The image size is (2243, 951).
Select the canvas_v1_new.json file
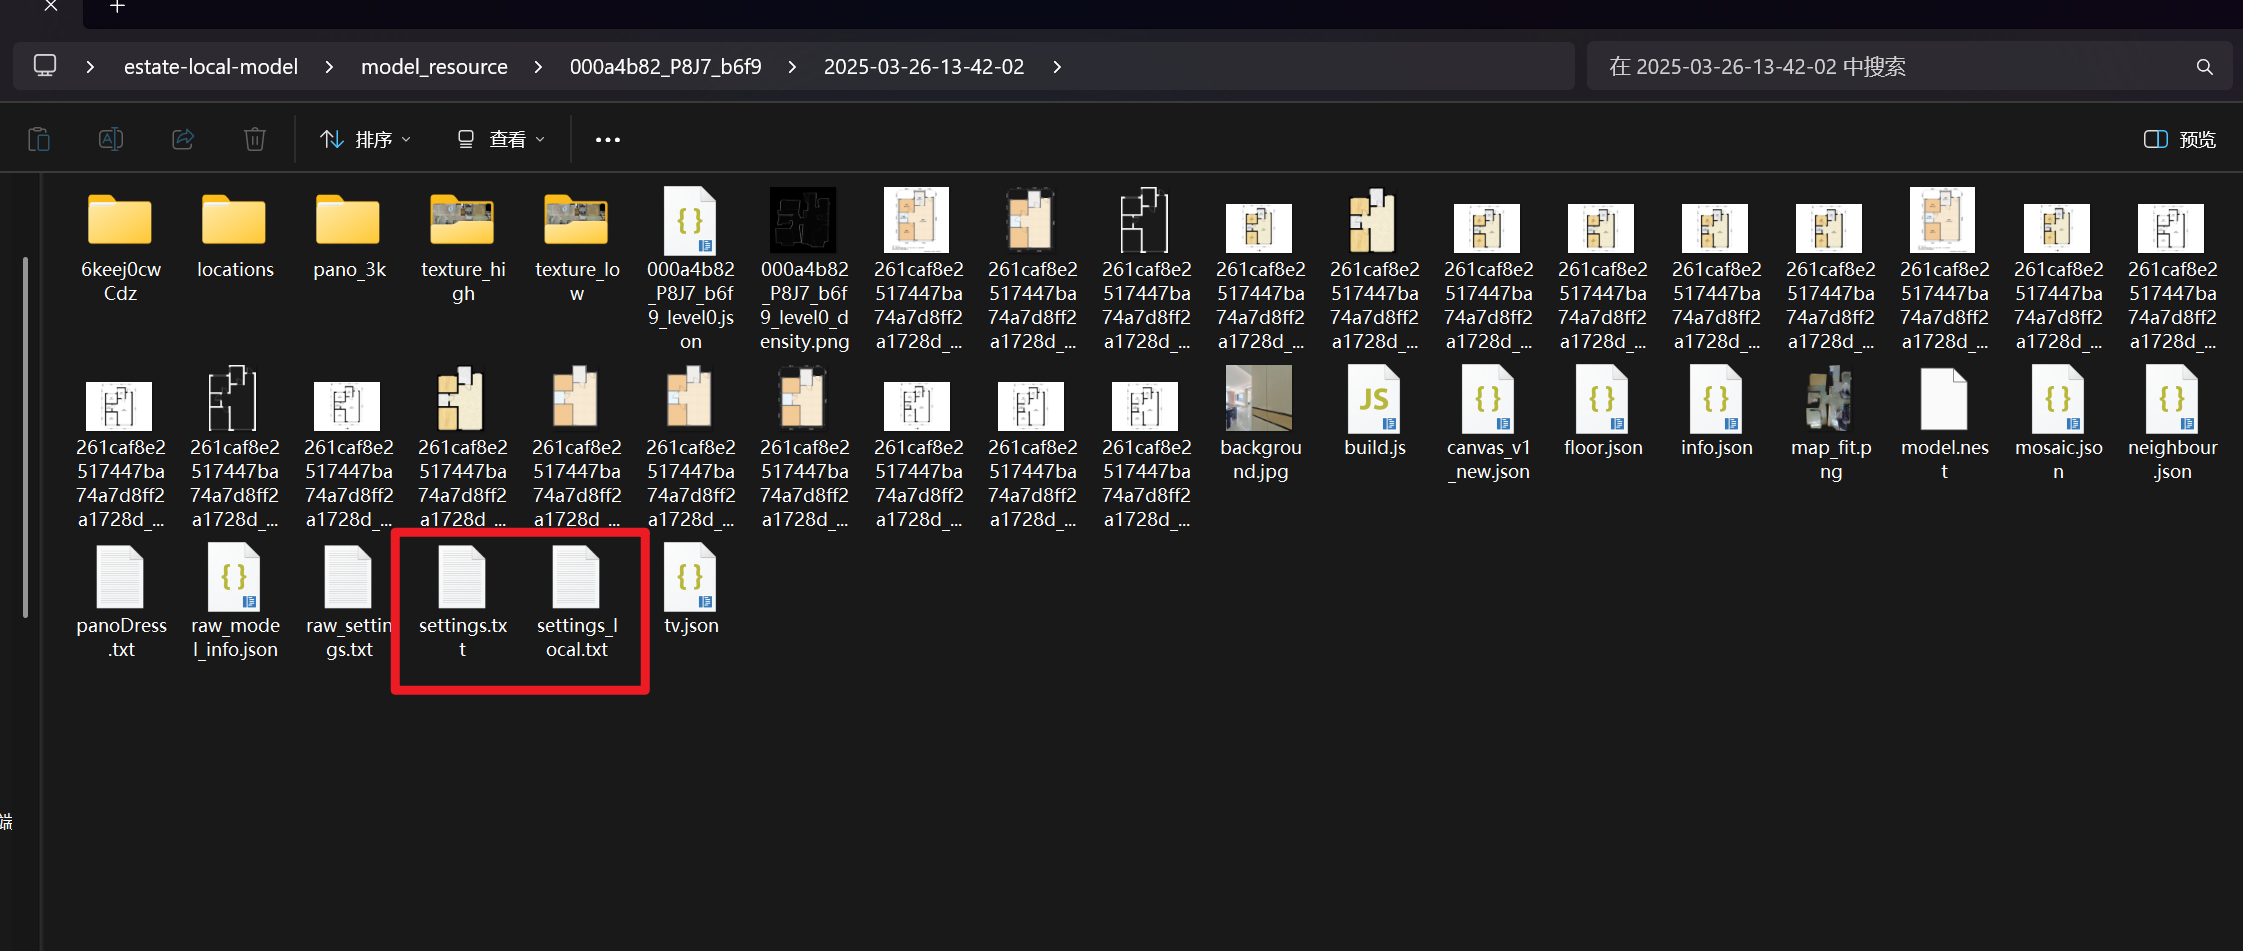1489,424
